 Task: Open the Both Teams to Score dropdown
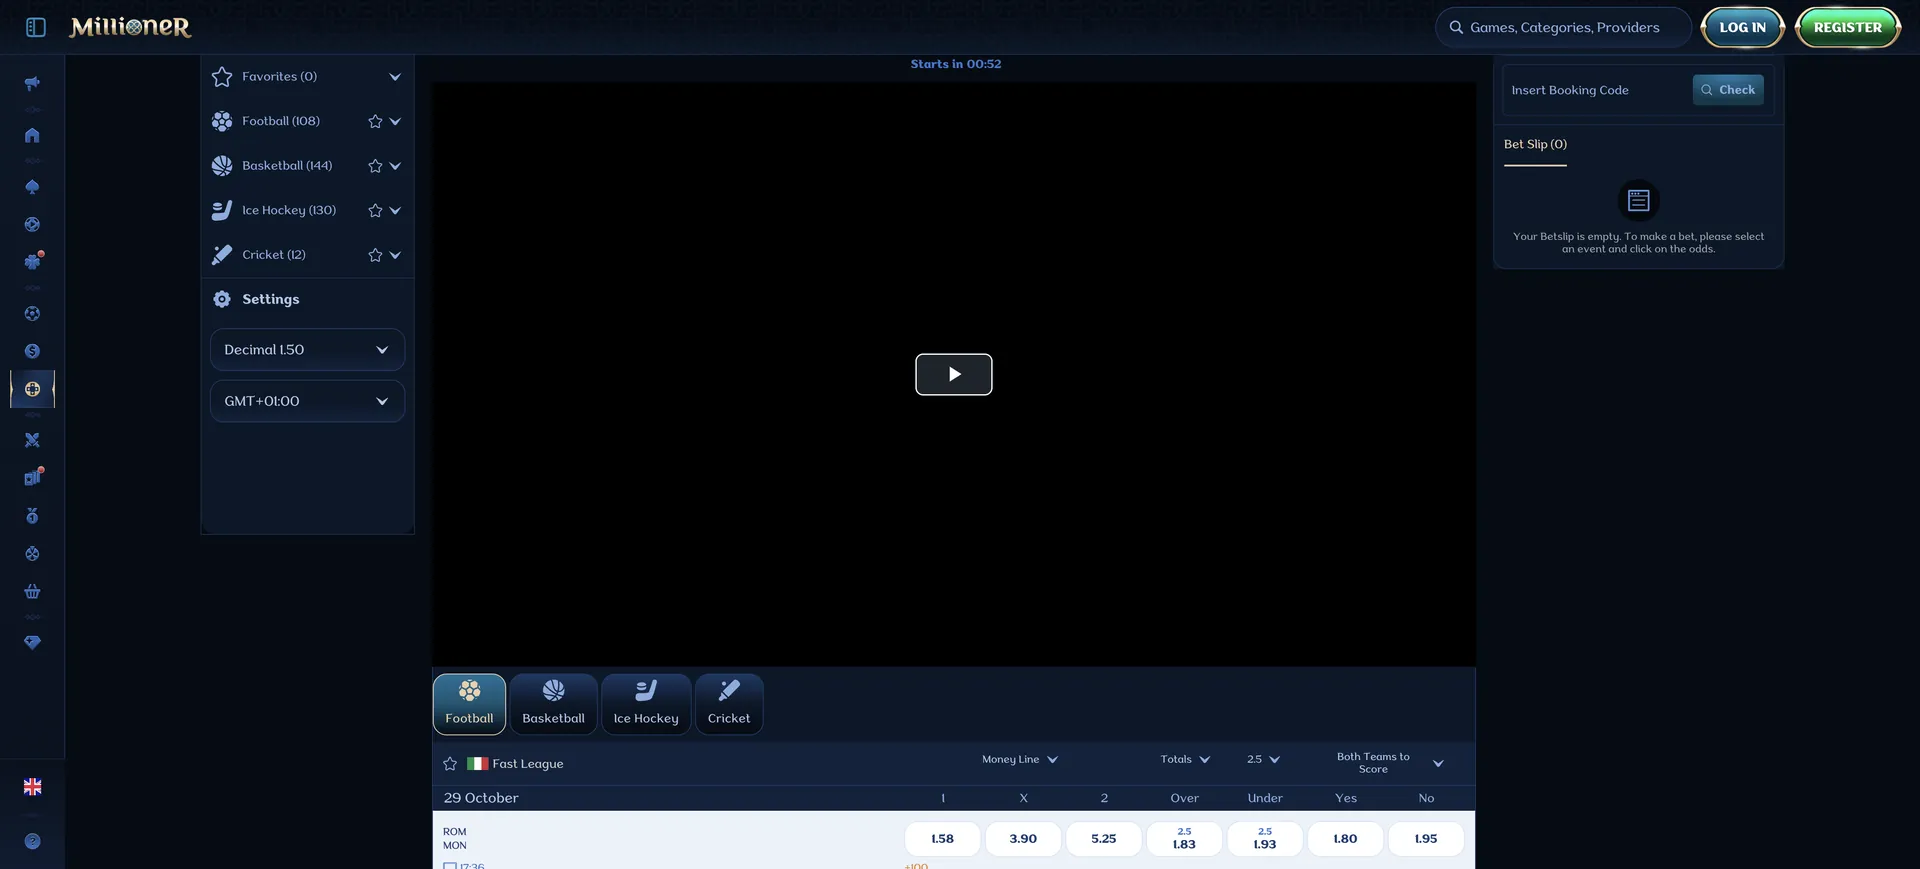(x=1390, y=763)
